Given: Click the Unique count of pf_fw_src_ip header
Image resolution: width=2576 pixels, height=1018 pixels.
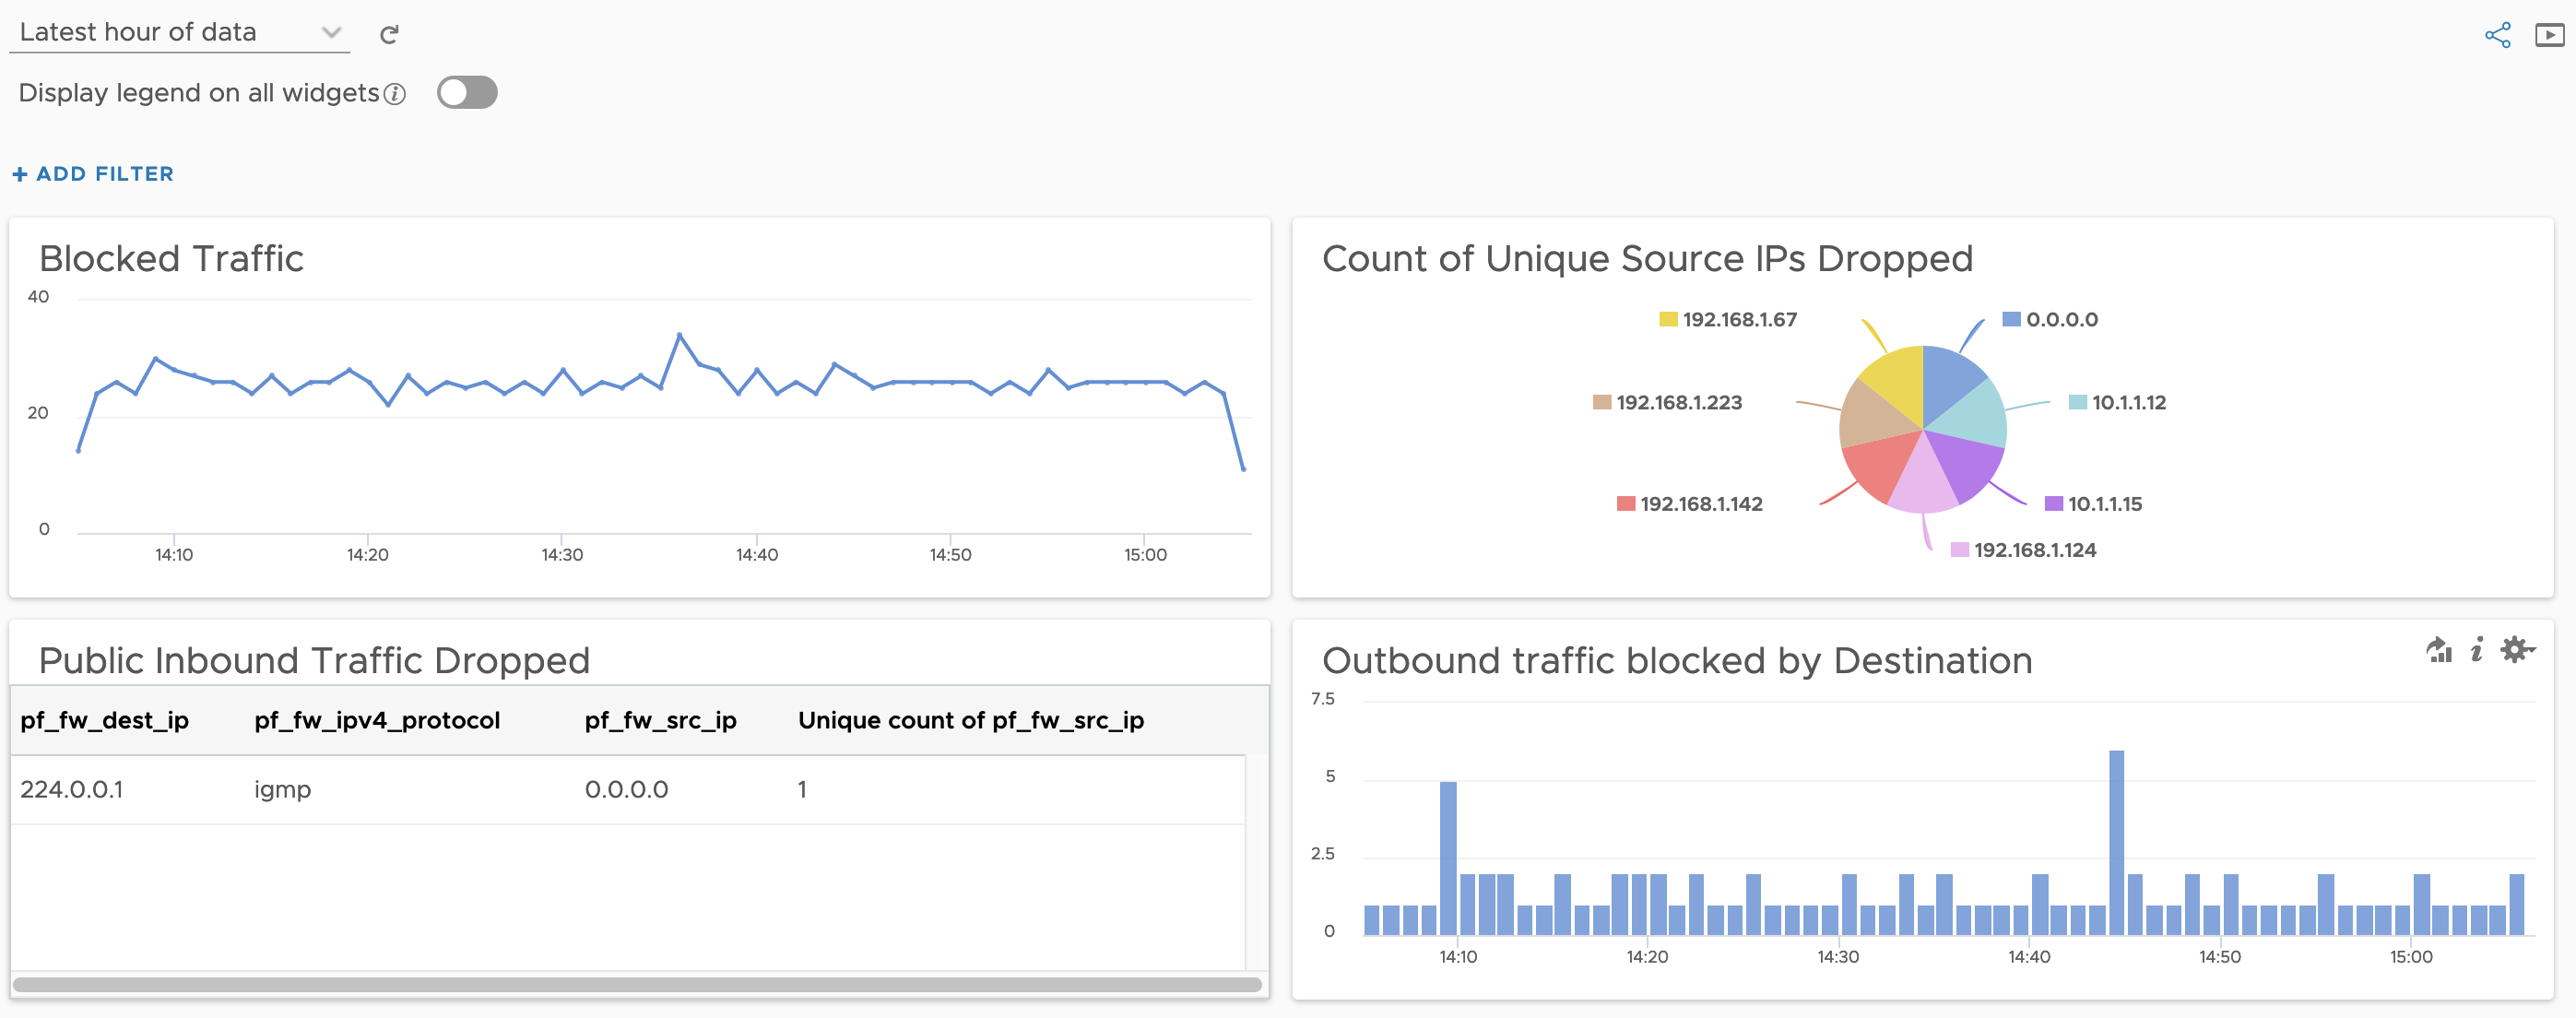Looking at the screenshot, I should pos(970,720).
